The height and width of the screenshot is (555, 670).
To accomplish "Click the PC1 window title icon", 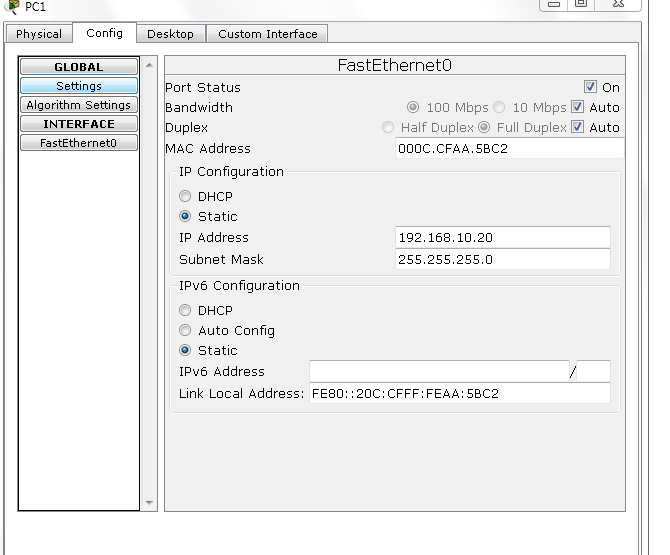I will [x=12, y=7].
